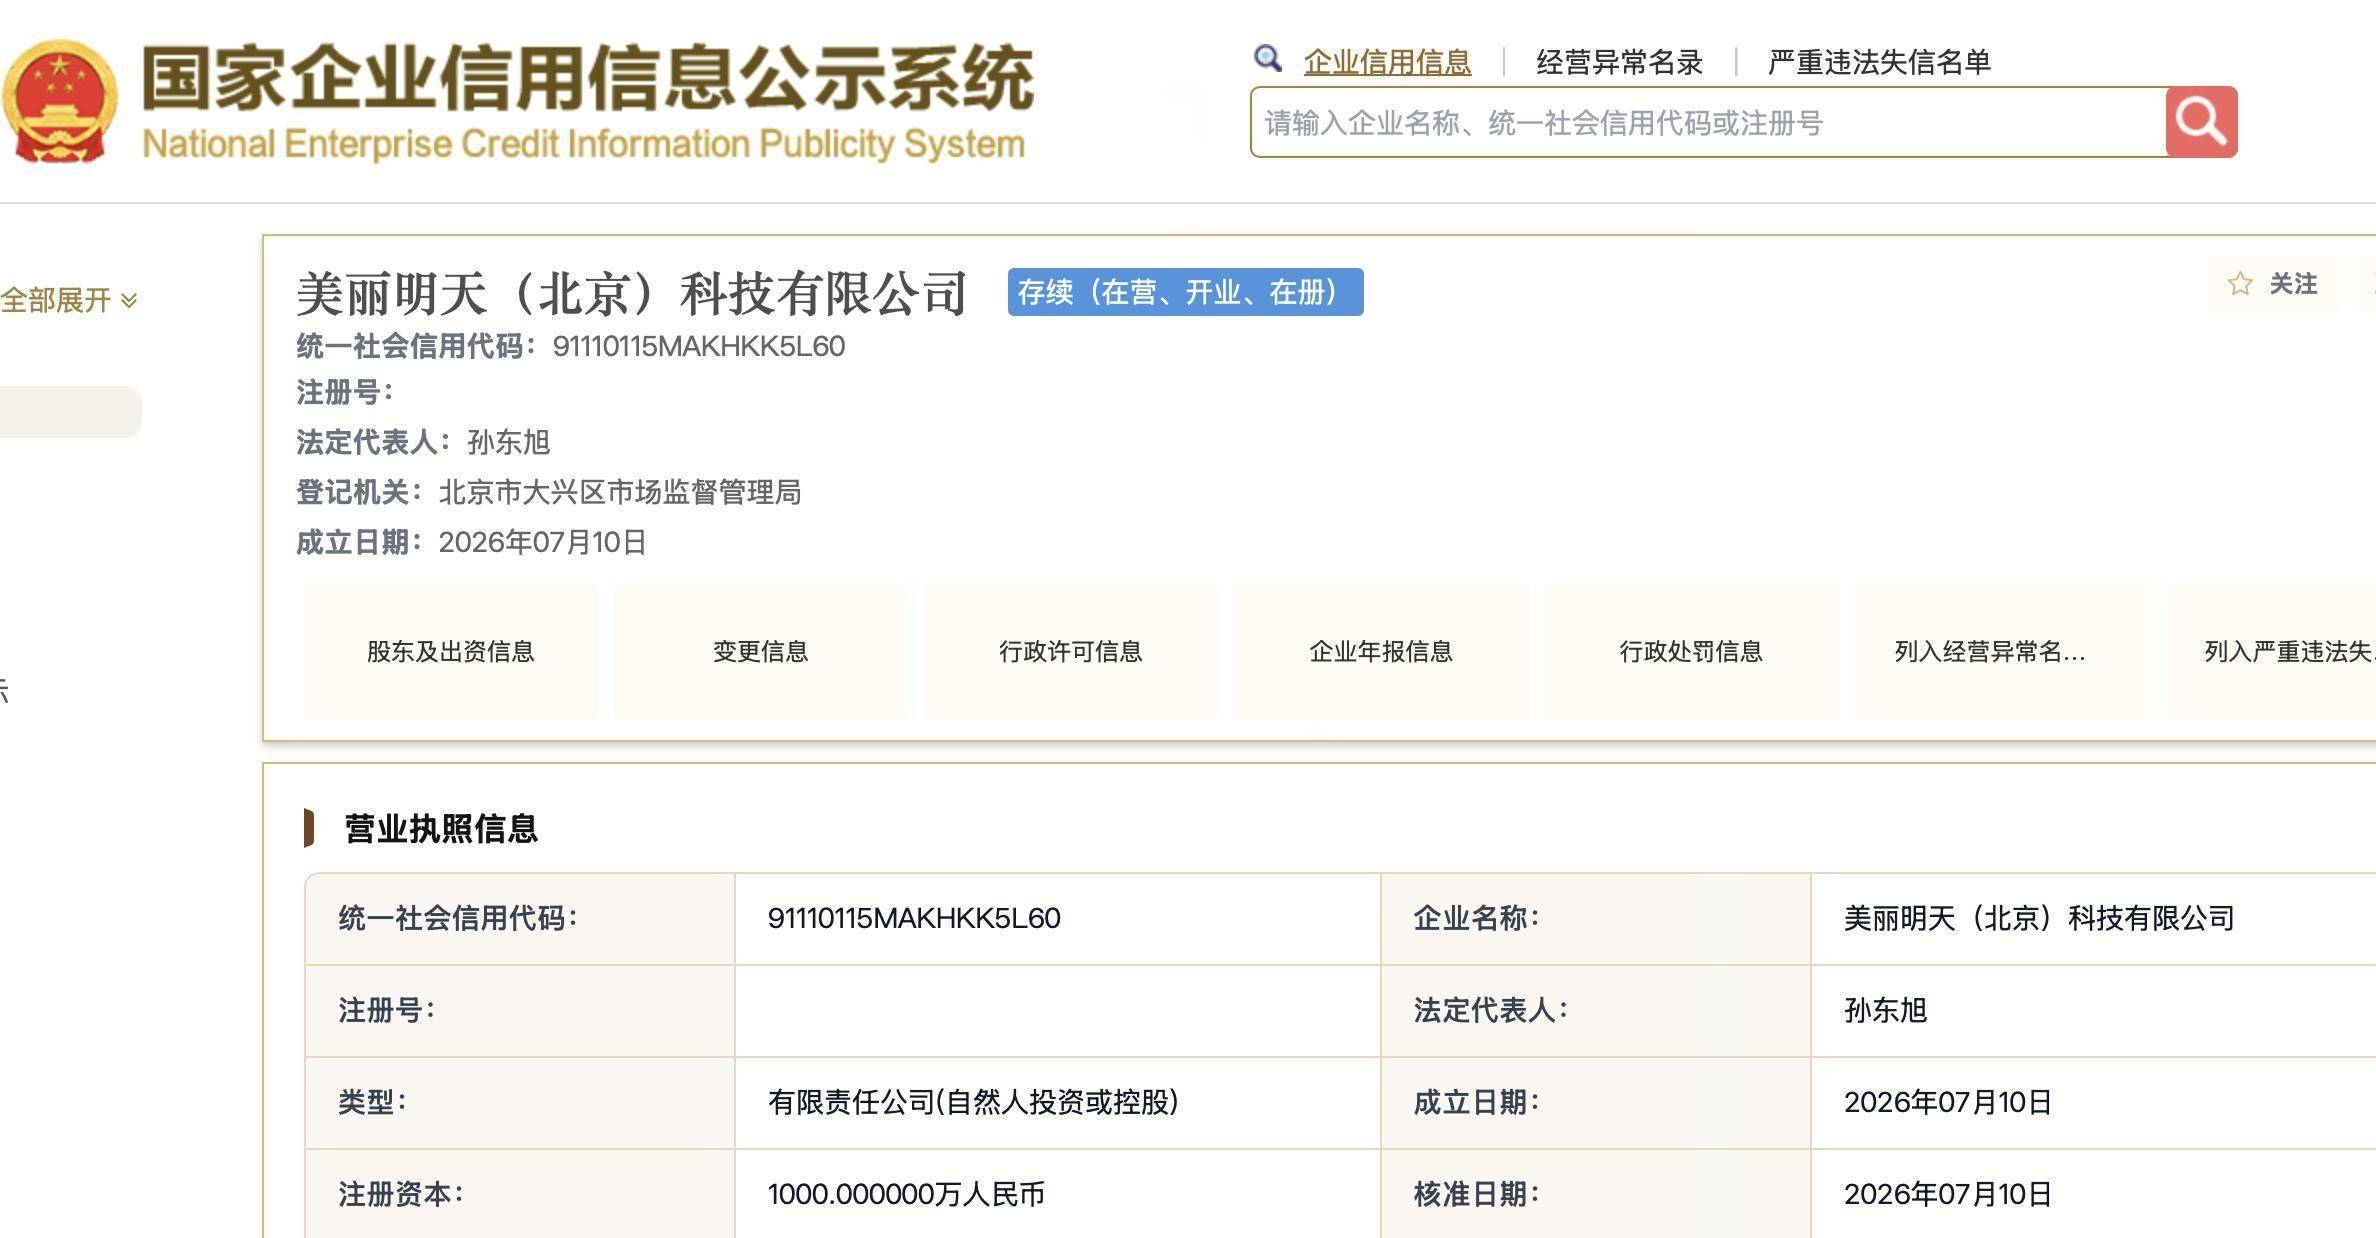This screenshot has width=2376, height=1238.
Task: Focus the enterprise name search input field
Action: coord(1708,122)
